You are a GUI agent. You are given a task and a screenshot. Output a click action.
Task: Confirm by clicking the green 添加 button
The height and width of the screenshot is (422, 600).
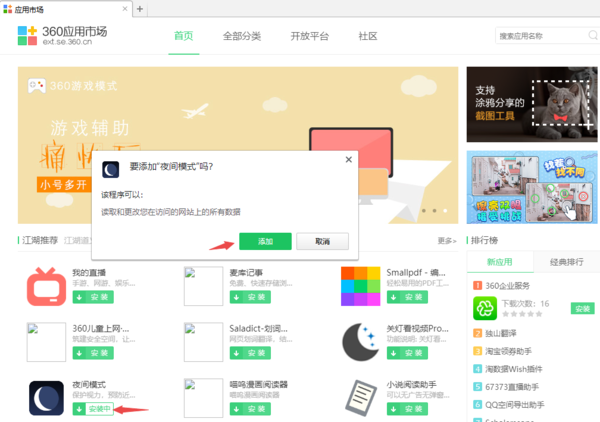coord(265,241)
